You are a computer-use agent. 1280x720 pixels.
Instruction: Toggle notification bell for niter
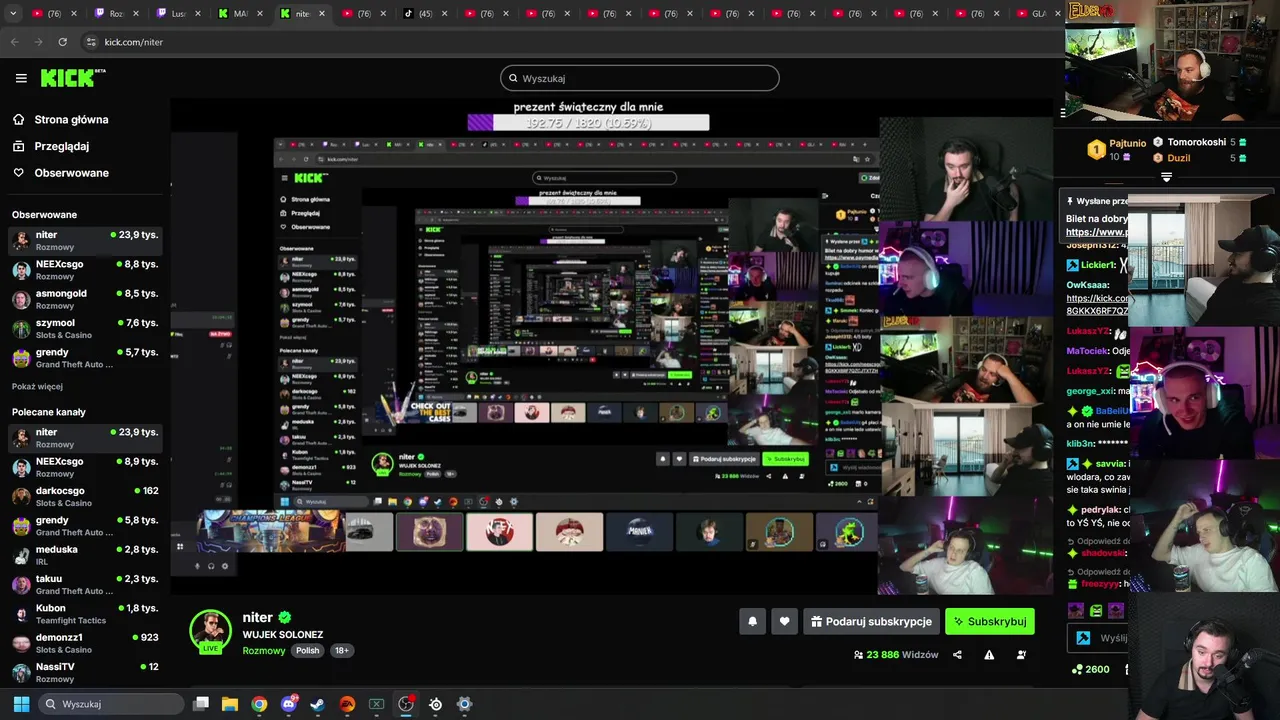pyautogui.click(x=753, y=621)
